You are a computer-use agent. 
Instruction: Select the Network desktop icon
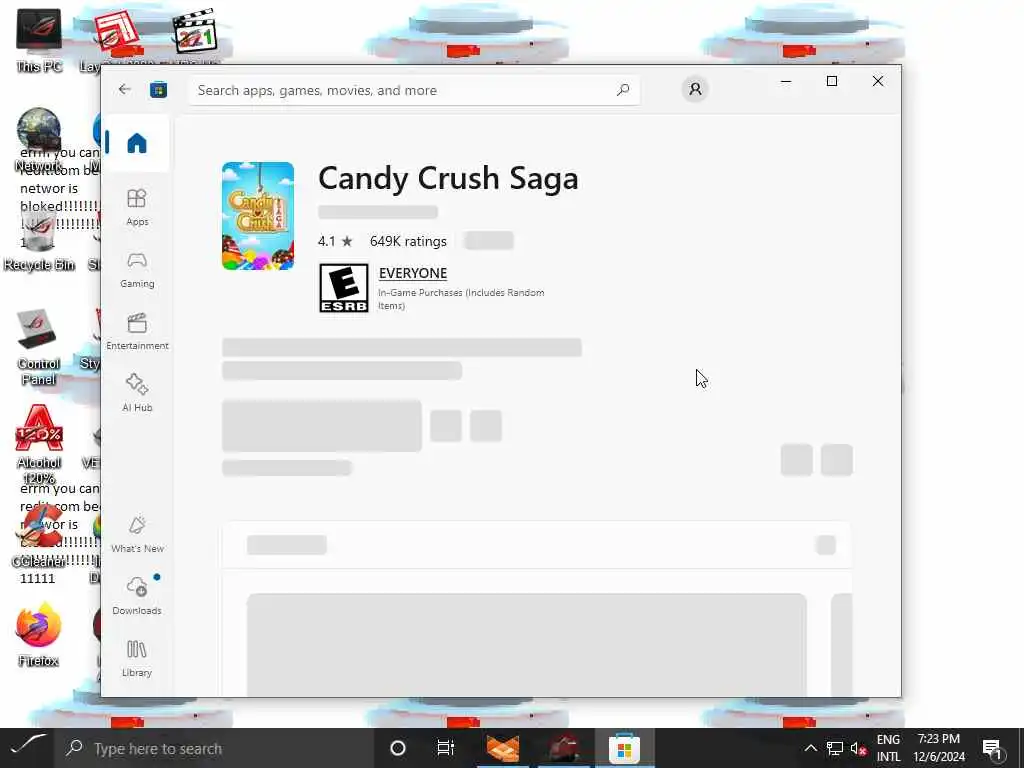39,140
